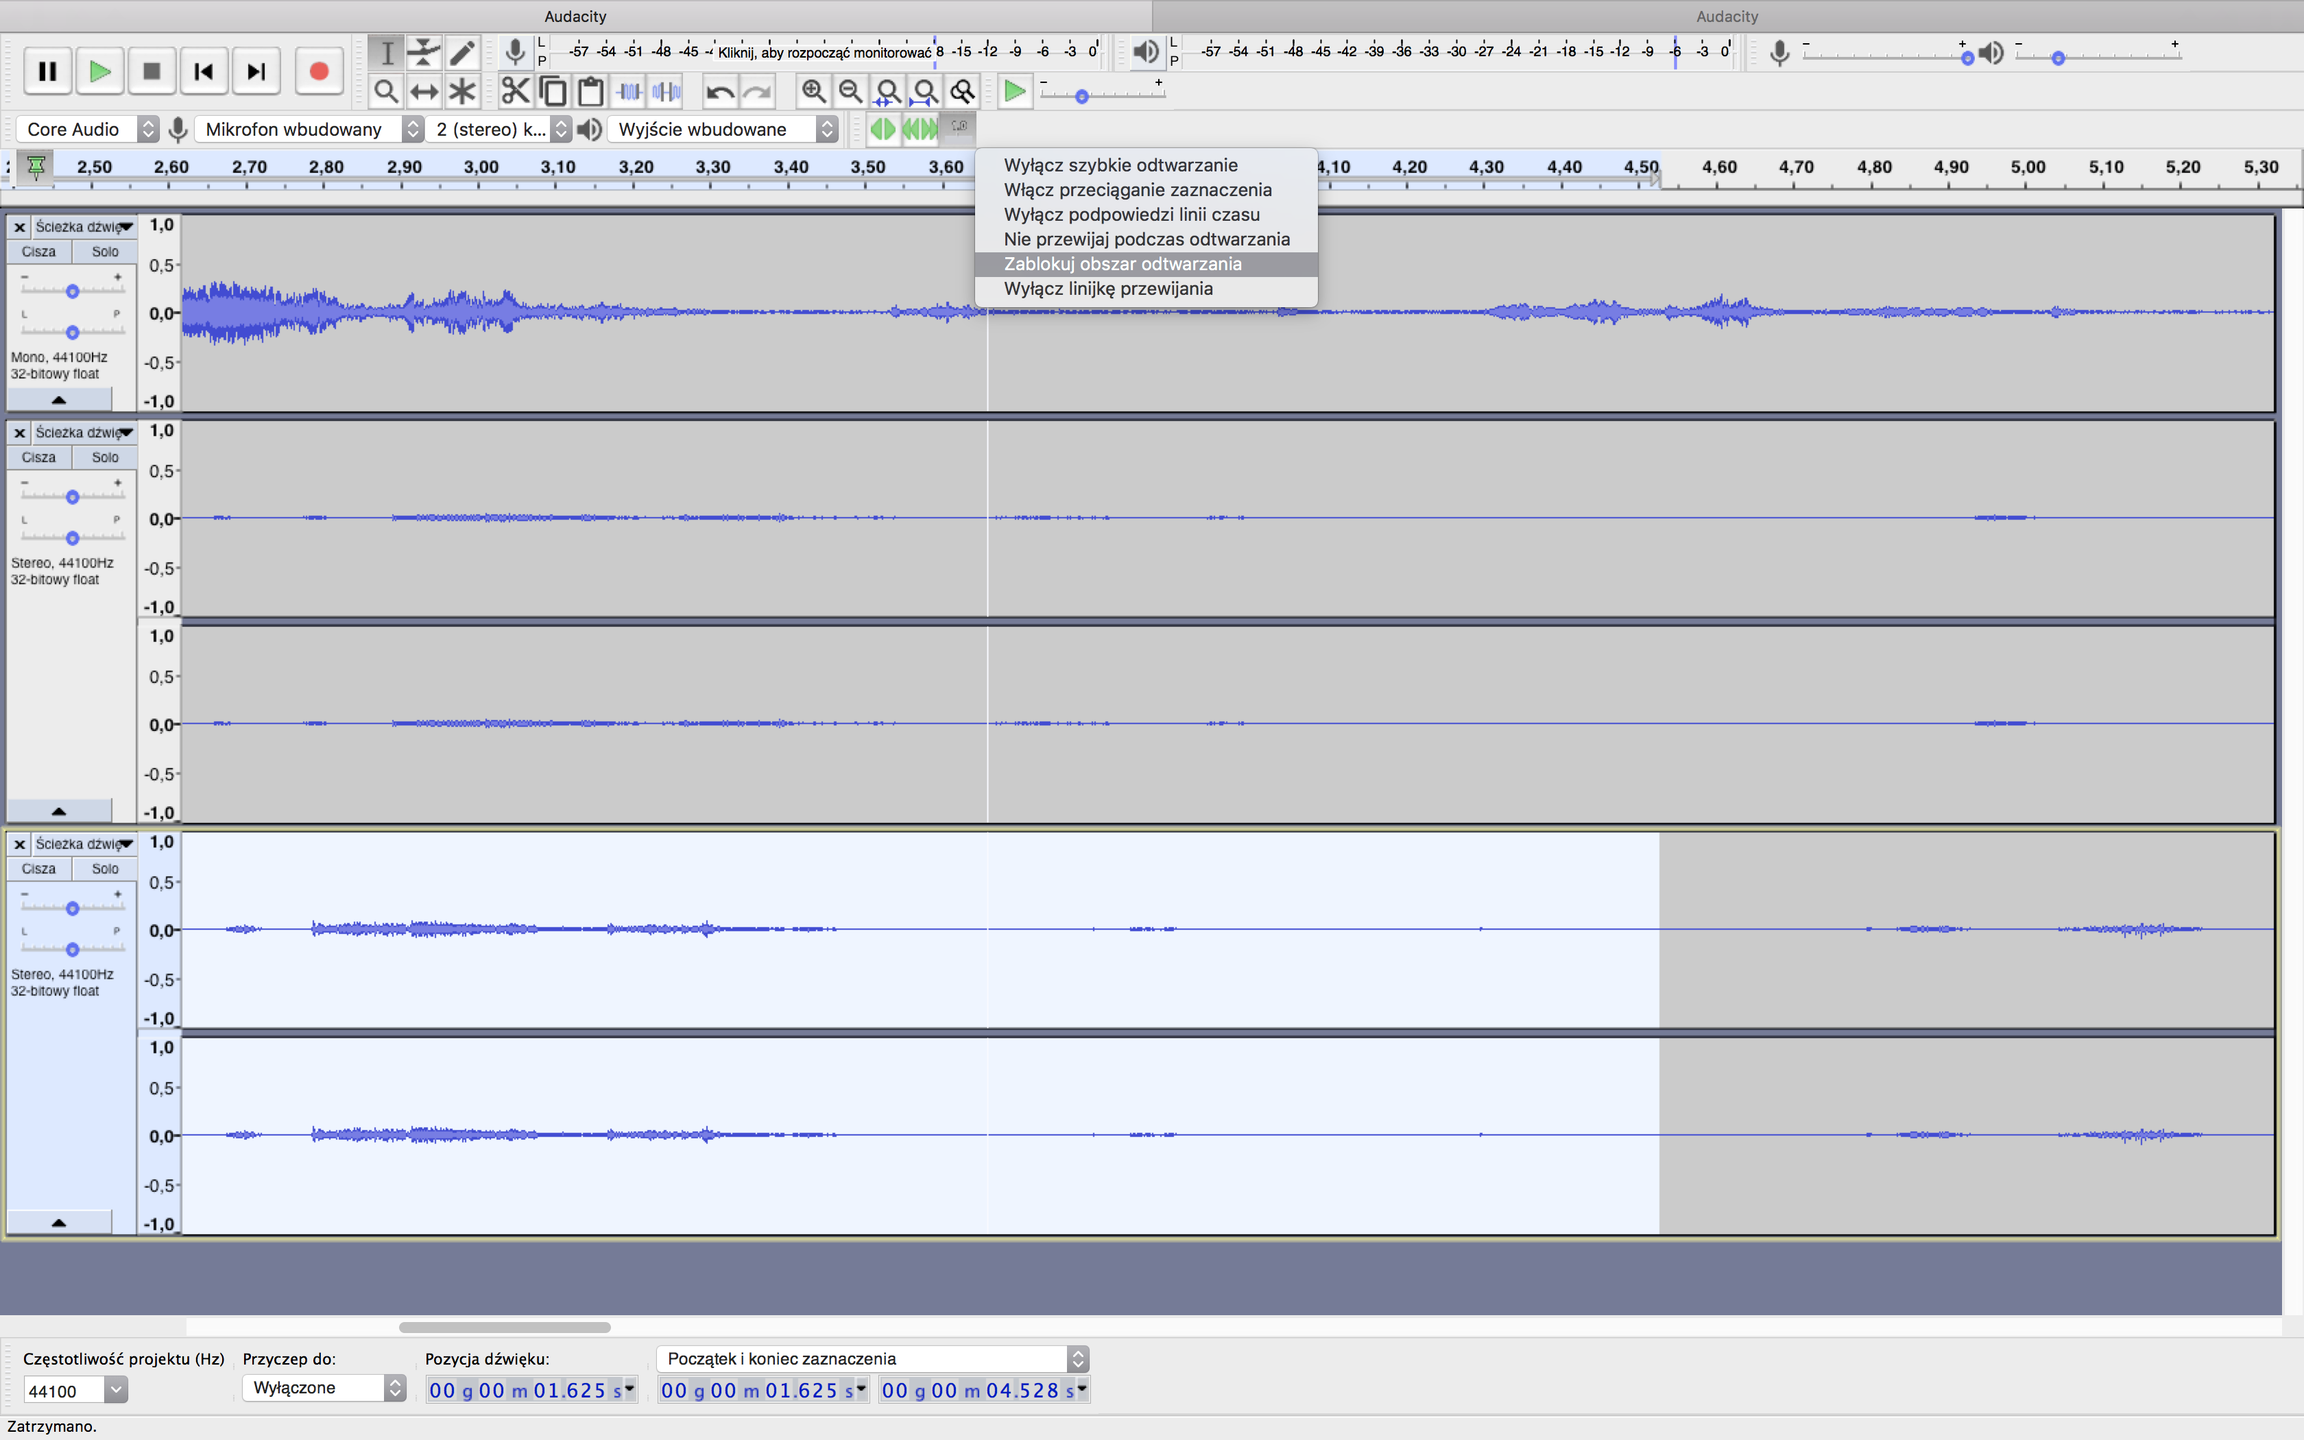This screenshot has width=2304, height=1440.
Task: Click the Pause playback button
Action: tap(47, 71)
